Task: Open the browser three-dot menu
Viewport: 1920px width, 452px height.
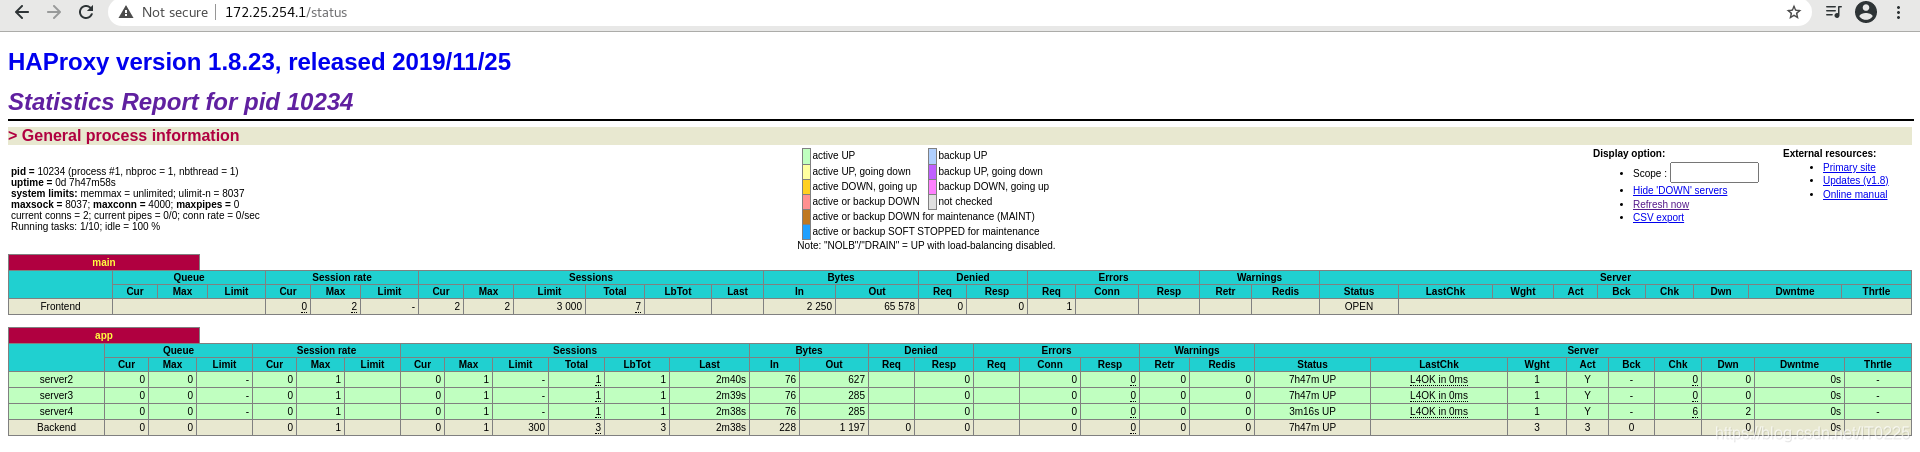Action: point(1899,12)
